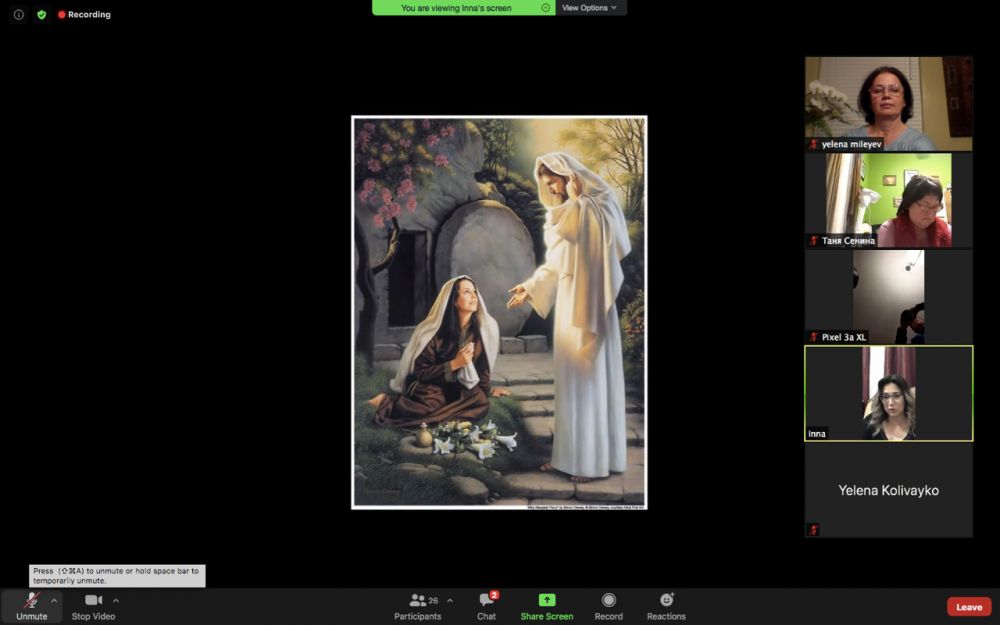Select Inna's highlighted video thumbnail
The height and width of the screenshot is (625, 1000).
tap(888, 393)
